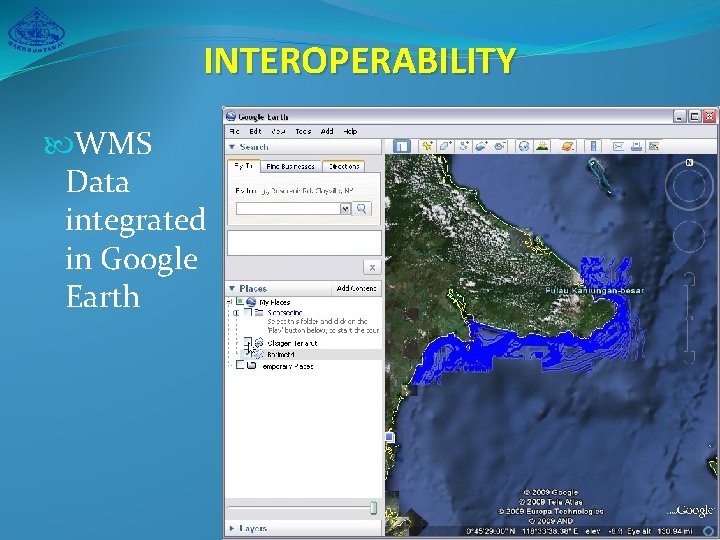Open the File menu
The image size is (720, 540).
(x=234, y=131)
